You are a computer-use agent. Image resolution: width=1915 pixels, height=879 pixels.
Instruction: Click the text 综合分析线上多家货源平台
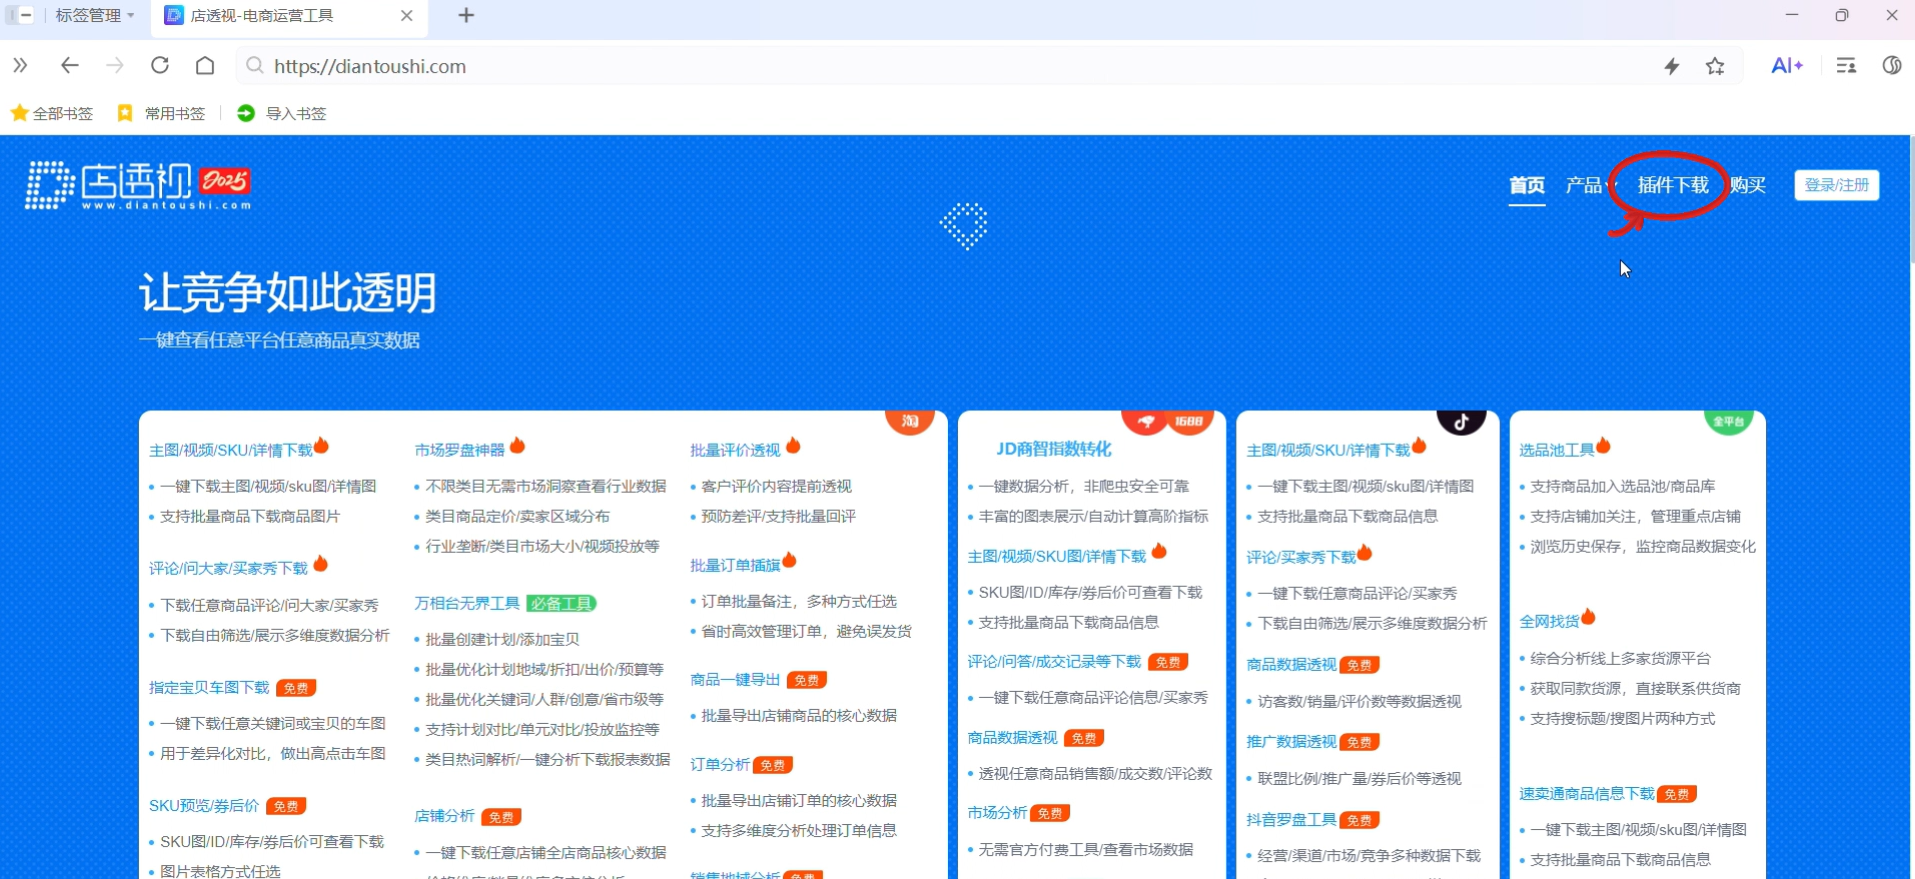[x=1620, y=658]
